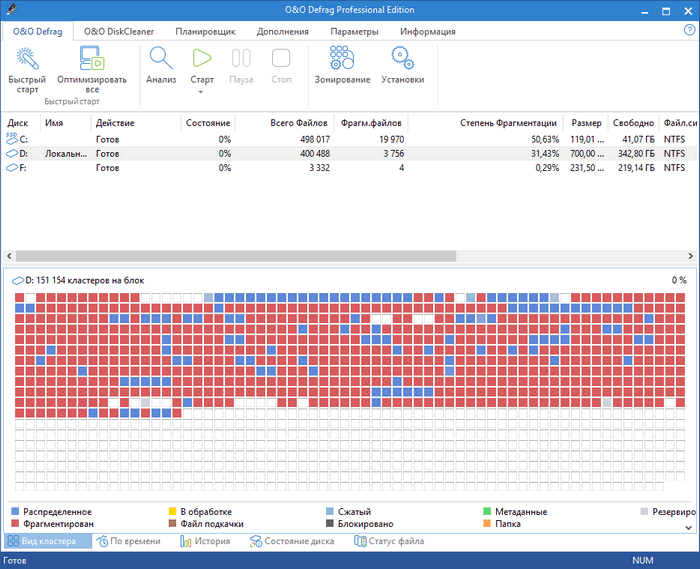Click the cluster header '151 154 кластеров на блок'
This screenshot has height=569, width=700.
[x=90, y=281]
